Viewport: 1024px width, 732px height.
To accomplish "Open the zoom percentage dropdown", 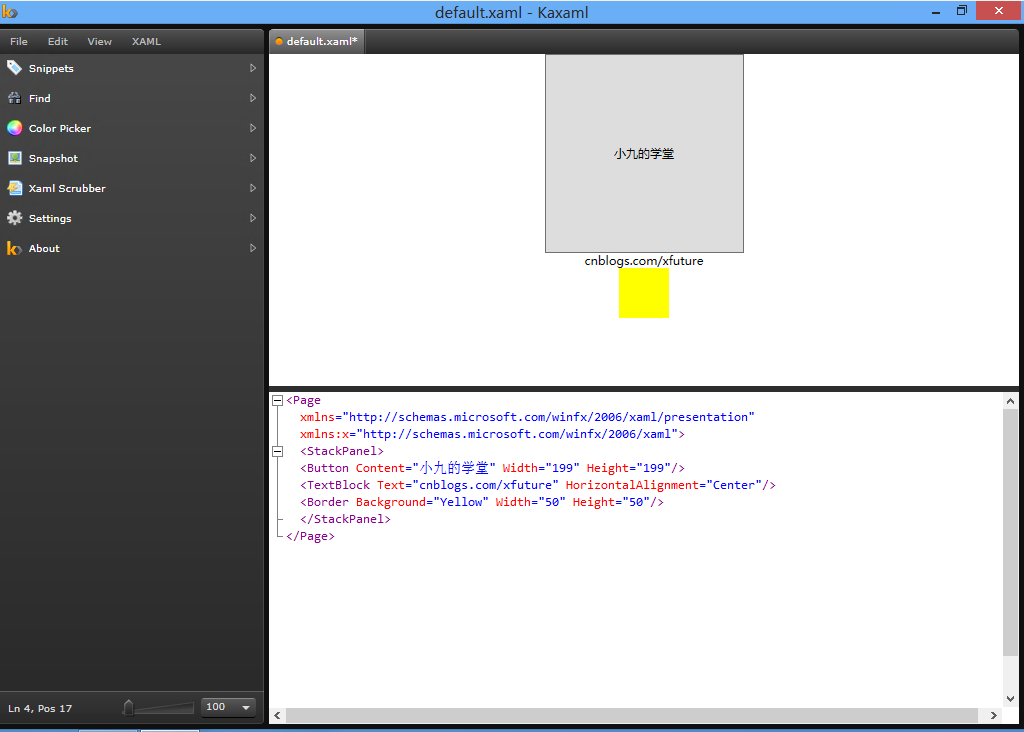I will point(246,707).
